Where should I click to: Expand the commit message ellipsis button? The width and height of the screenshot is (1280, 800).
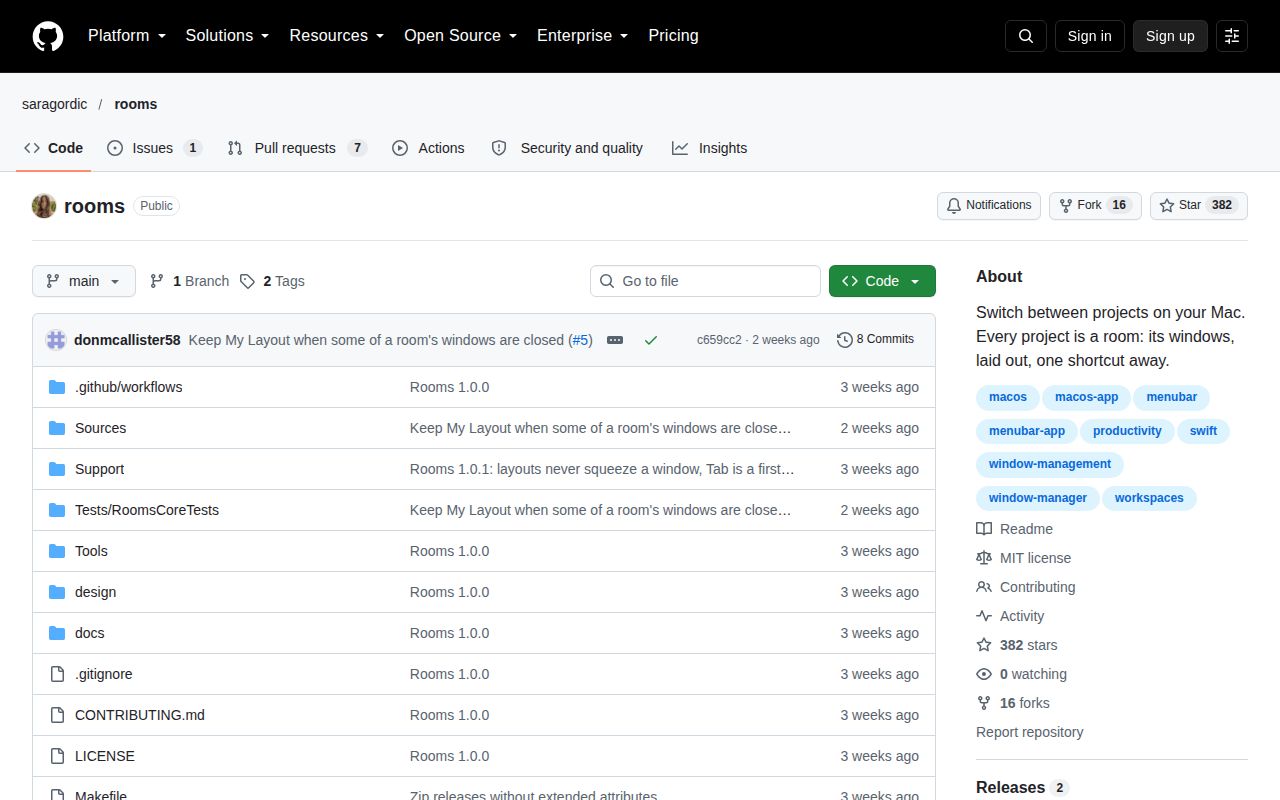[615, 340]
